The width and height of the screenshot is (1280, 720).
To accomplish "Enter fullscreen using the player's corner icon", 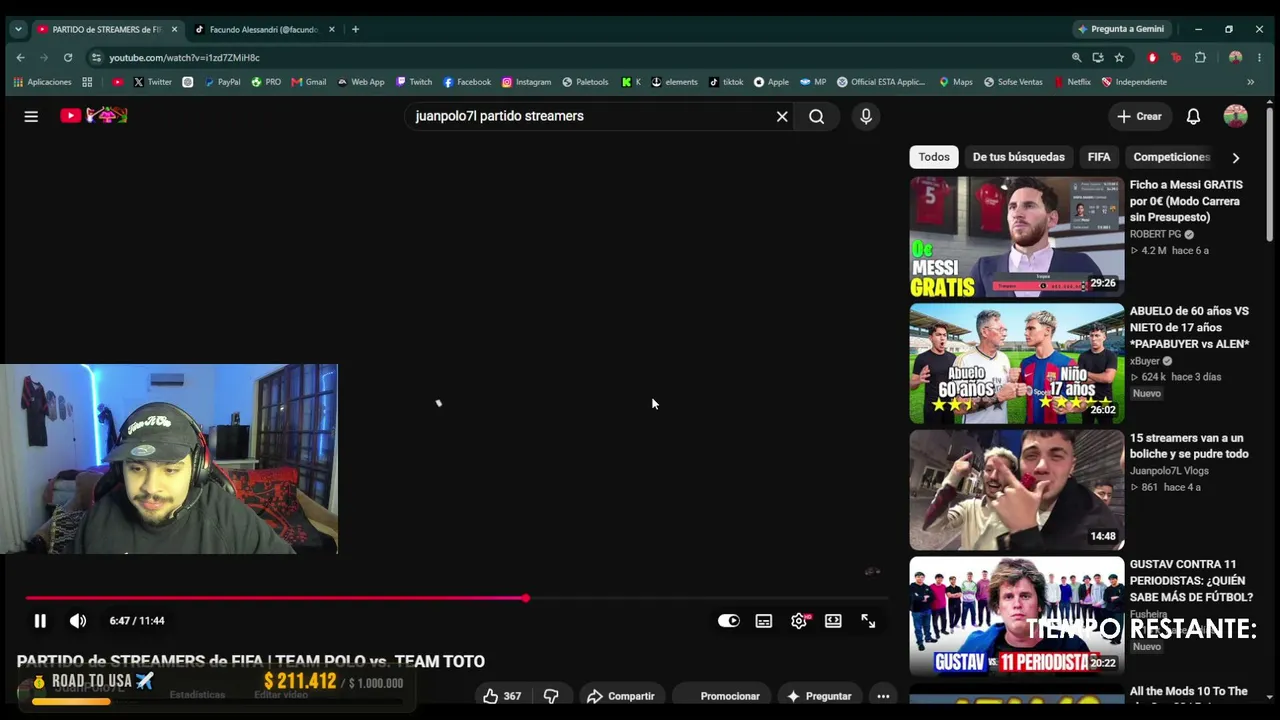I will coord(868,621).
